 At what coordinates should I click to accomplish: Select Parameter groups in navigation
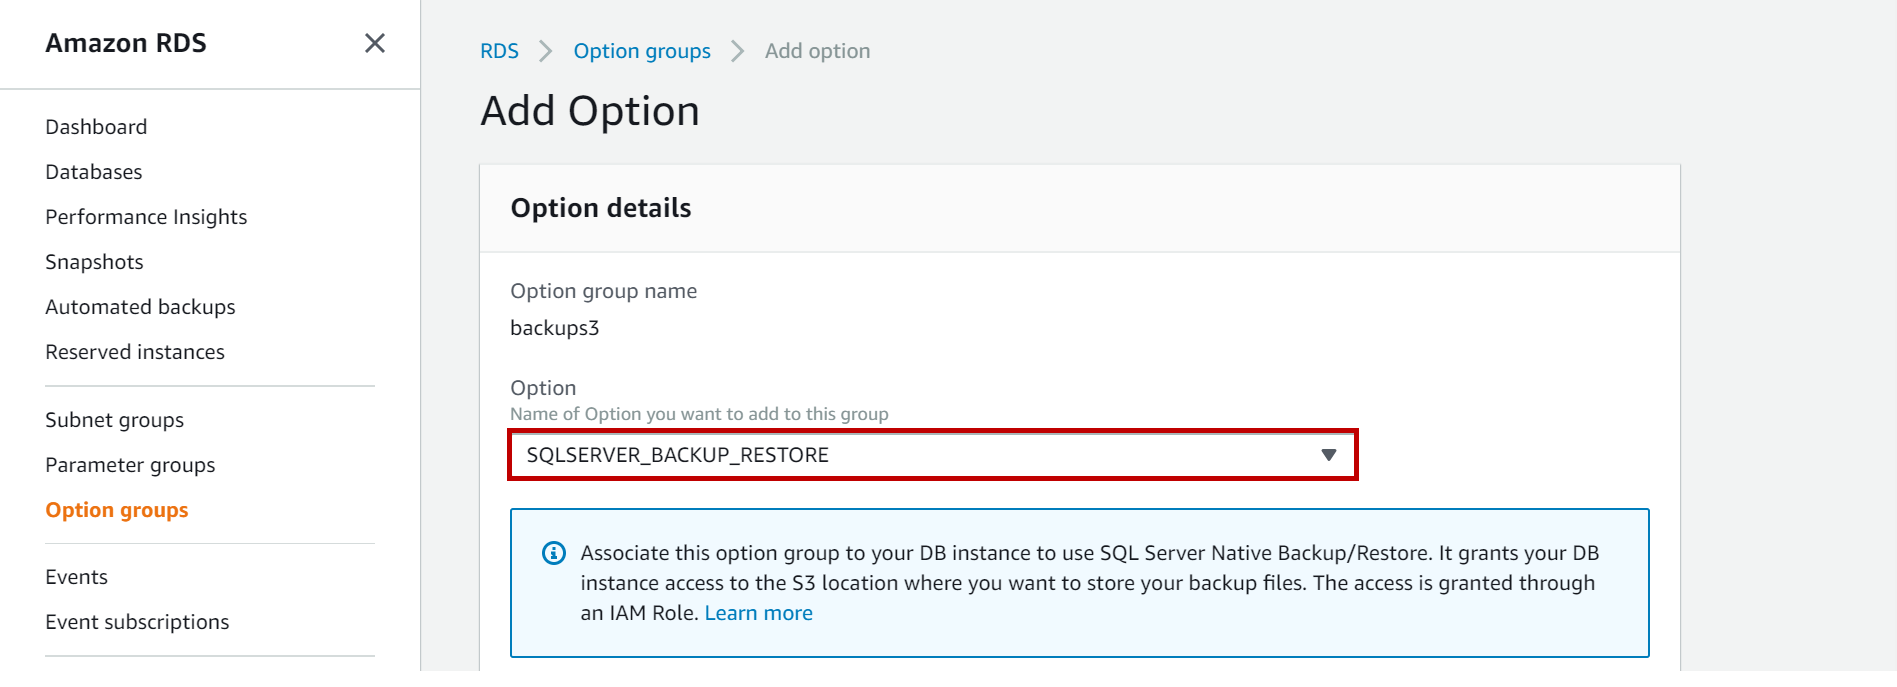[130, 465]
